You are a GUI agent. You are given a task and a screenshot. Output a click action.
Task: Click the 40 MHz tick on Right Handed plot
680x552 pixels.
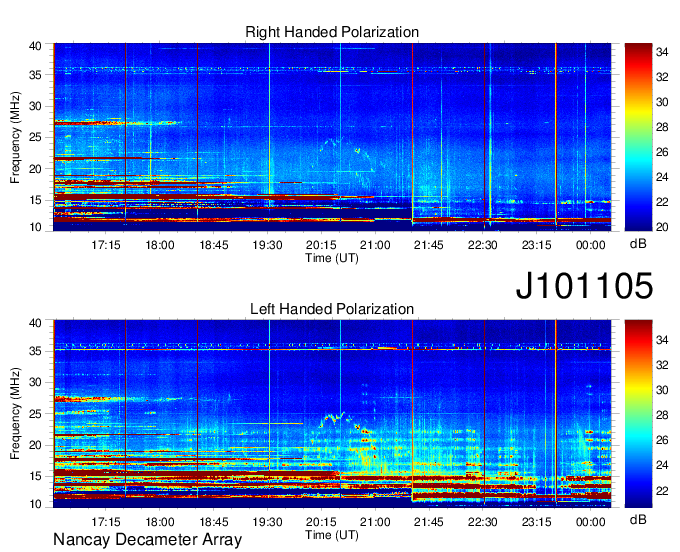click(x=35, y=46)
